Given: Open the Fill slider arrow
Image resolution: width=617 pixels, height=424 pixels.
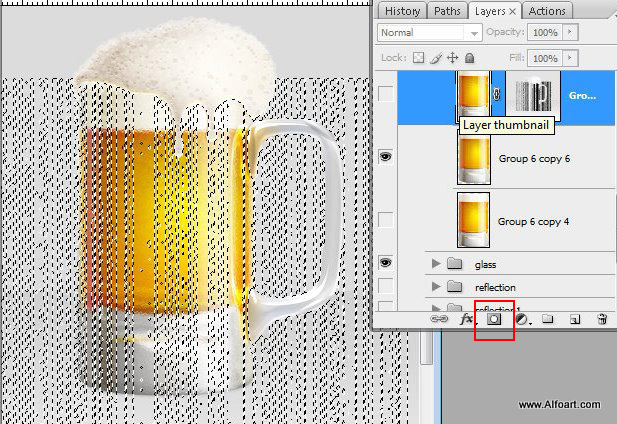Looking at the screenshot, I should [x=570, y=58].
